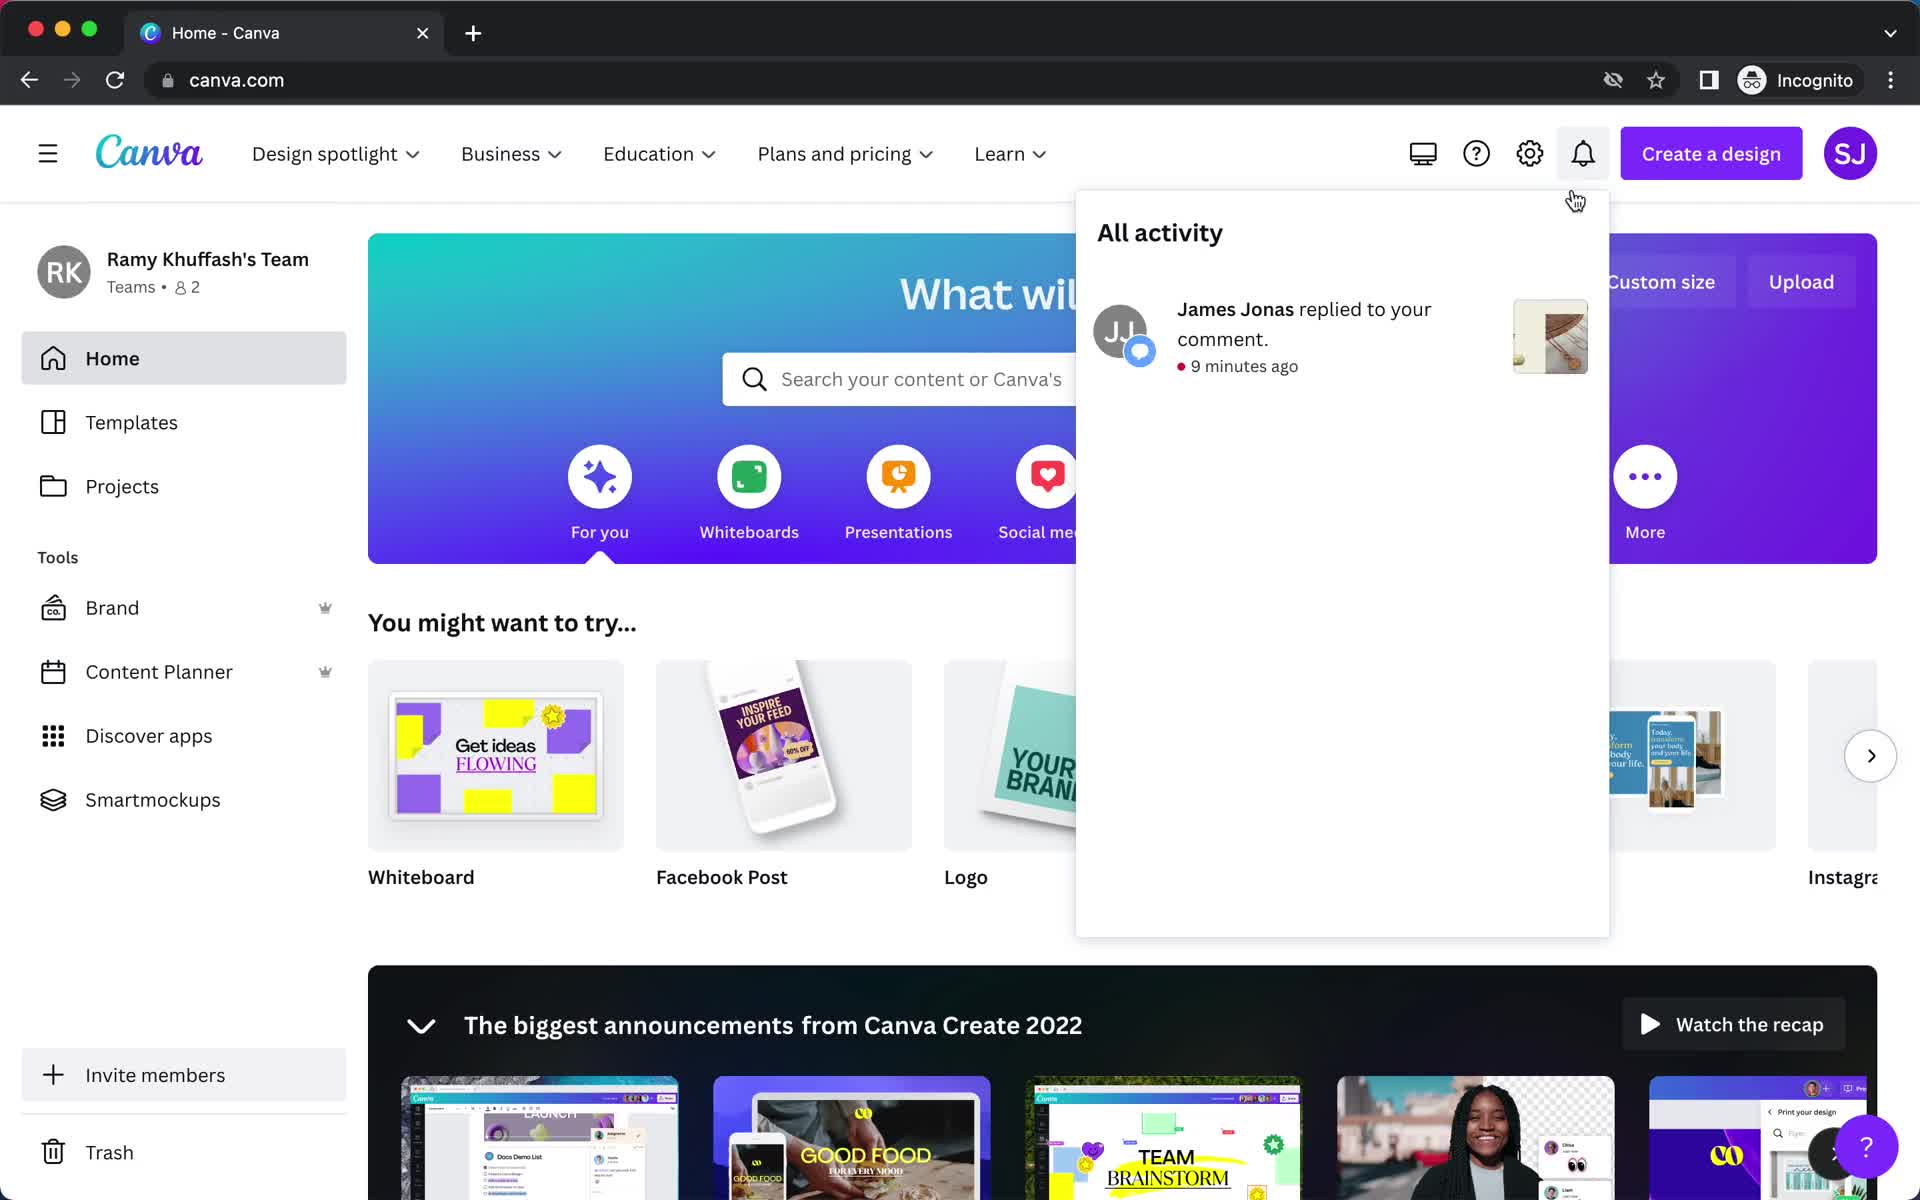Click the purple floating help button

[1866, 1147]
